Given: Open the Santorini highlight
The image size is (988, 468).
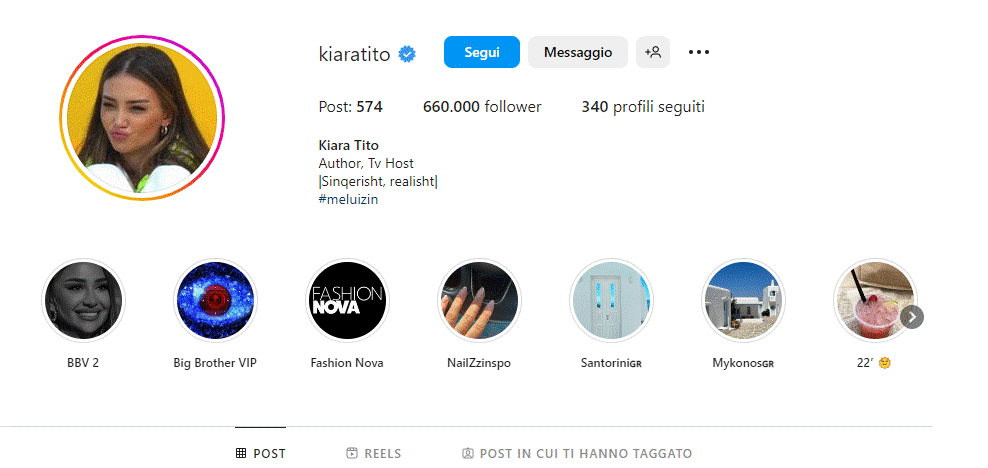Looking at the screenshot, I should (x=611, y=300).
